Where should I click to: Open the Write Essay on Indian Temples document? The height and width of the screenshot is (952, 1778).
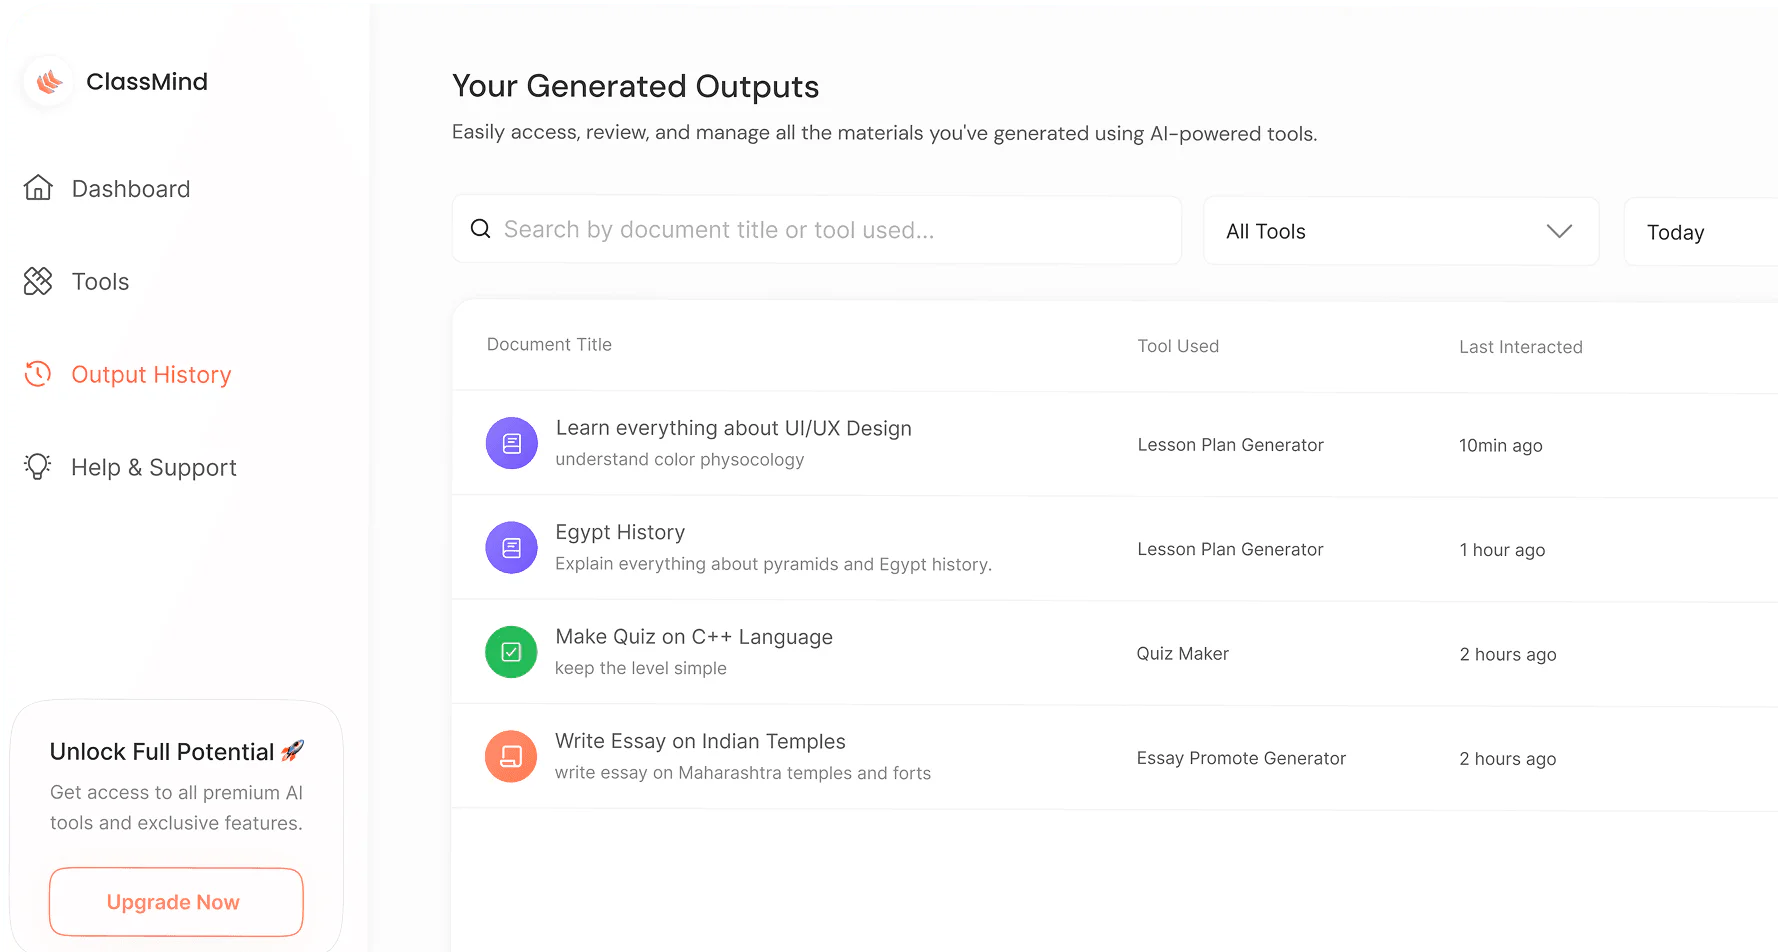[x=700, y=741]
